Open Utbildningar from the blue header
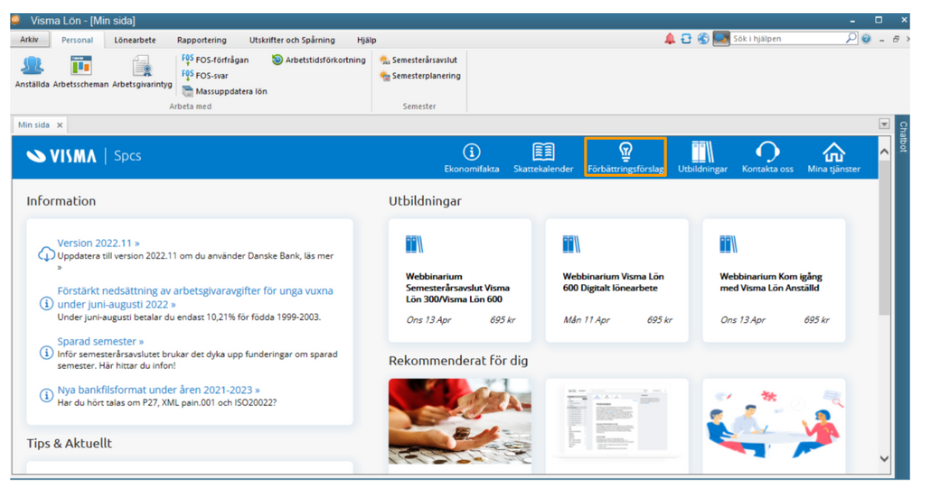This screenshot has height=481, width=925. pos(702,153)
